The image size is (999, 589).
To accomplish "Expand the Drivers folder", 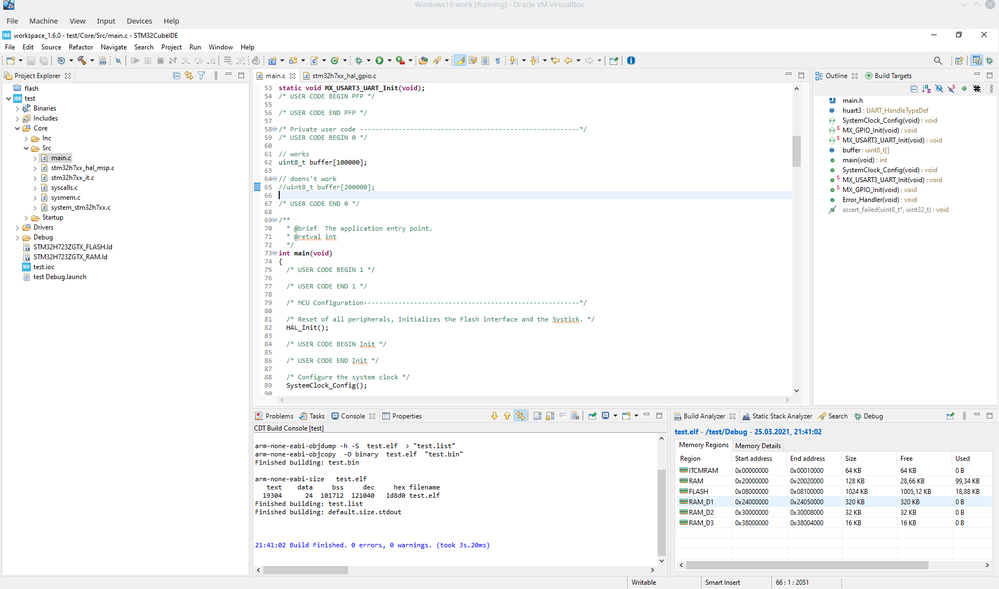I will point(17,228).
